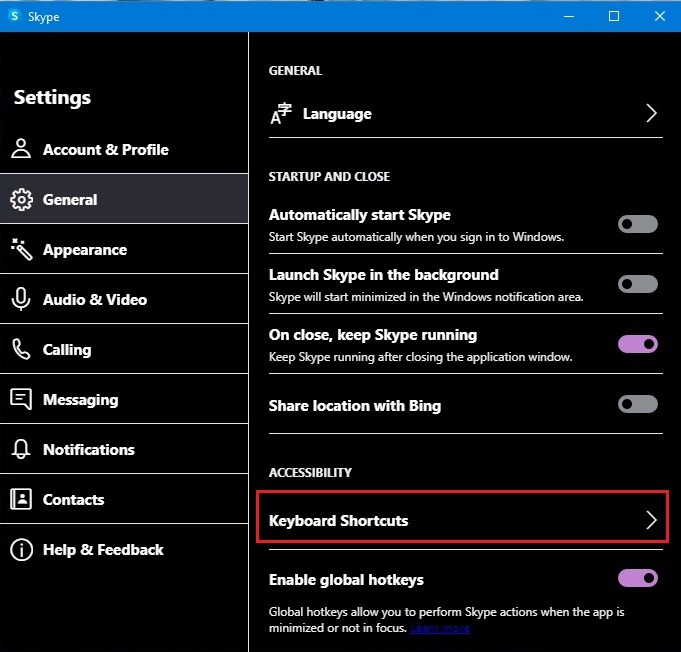The width and height of the screenshot is (681, 652).
Task: Click 'Global hotkeys allow you to perform' description
Action: click(446, 620)
